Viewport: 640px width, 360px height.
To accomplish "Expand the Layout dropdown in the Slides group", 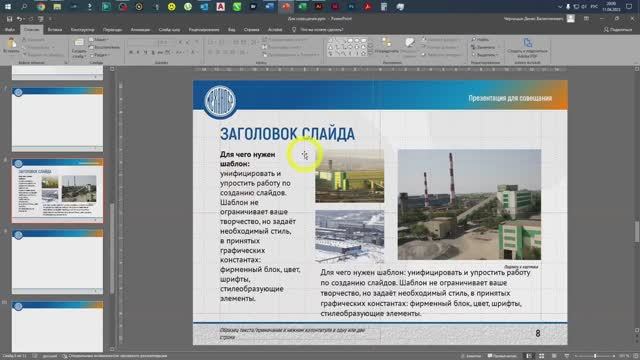I will (x=98, y=40).
